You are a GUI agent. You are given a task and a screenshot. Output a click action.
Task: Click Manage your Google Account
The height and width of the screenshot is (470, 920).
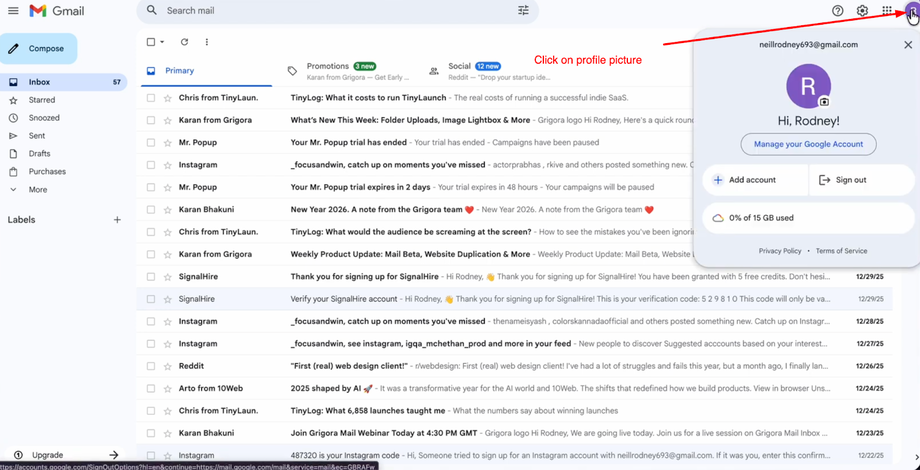808,144
